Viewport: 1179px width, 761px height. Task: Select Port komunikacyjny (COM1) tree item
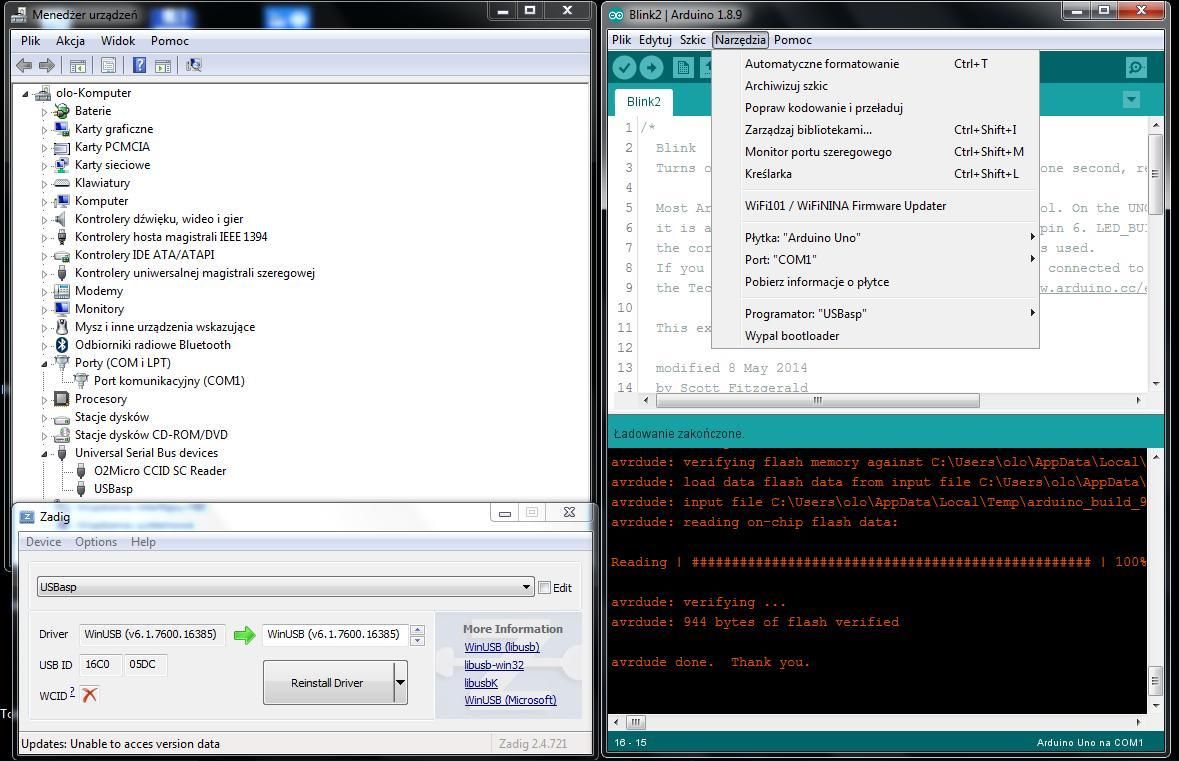(x=169, y=380)
